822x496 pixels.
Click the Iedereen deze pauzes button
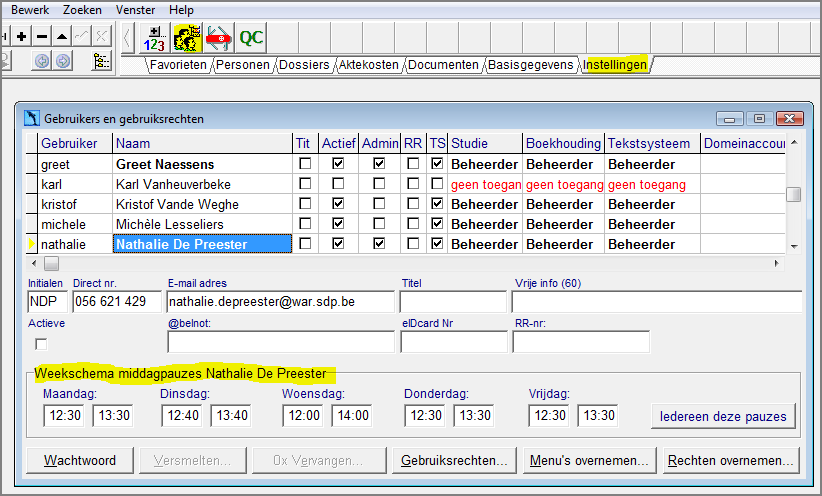(723, 416)
